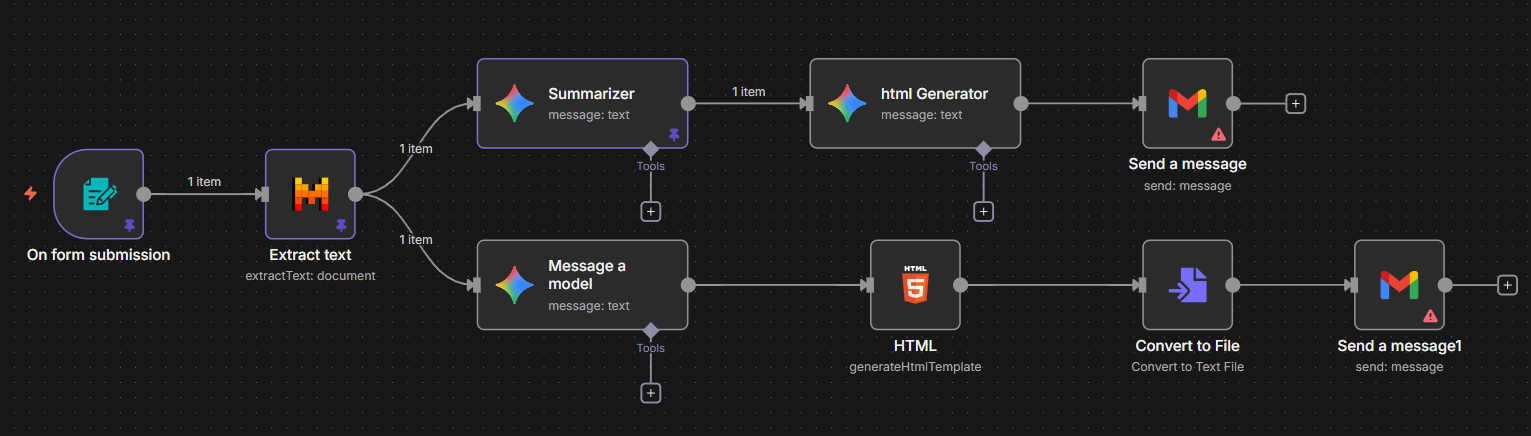The width and height of the screenshot is (1531, 436).
Task: Select the 'html Generator' node title
Action: 934,94
